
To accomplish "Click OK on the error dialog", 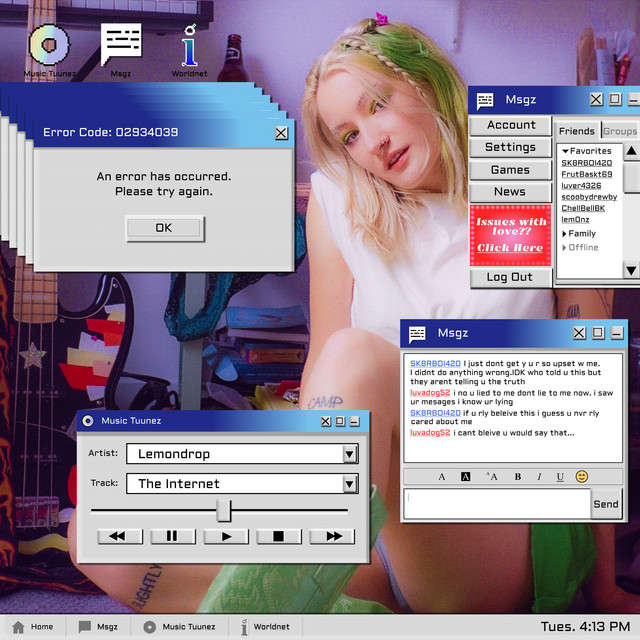I will [164, 228].
